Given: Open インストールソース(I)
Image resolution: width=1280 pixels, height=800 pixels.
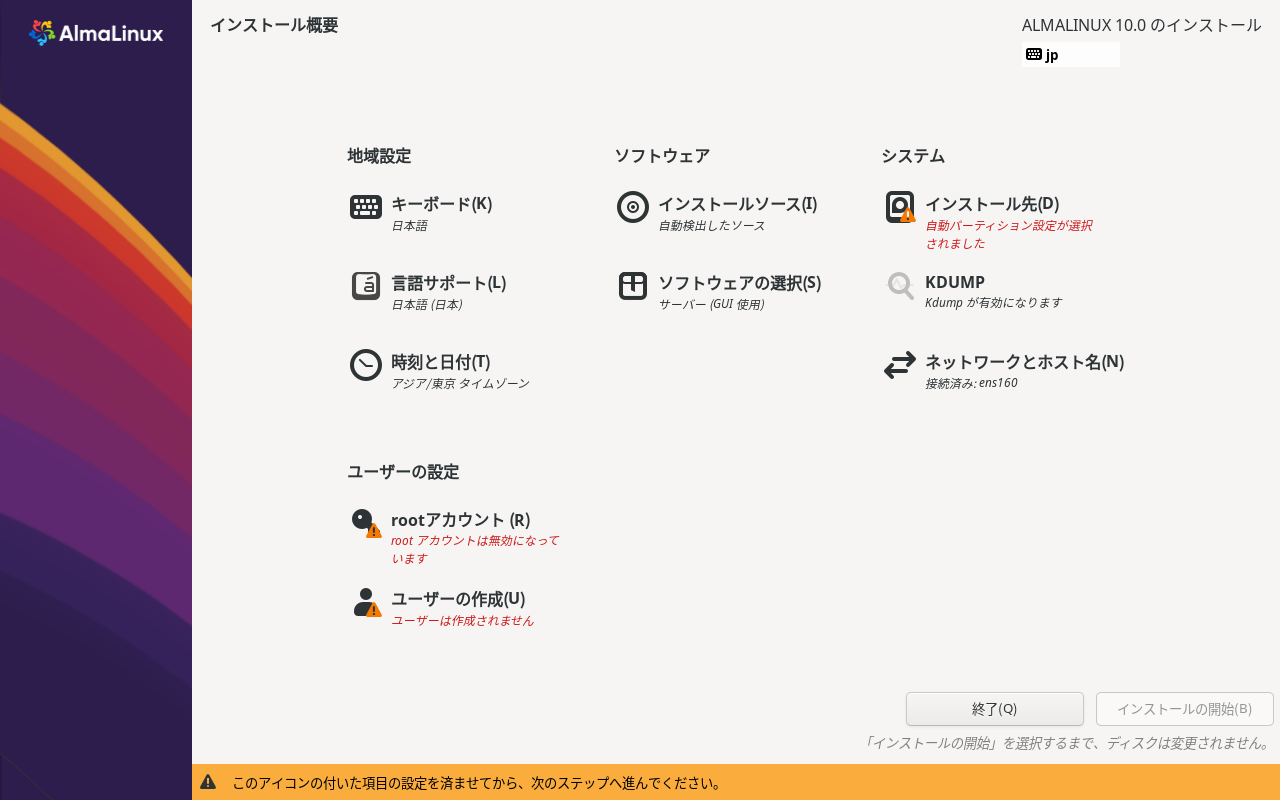Looking at the screenshot, I should [x=738, y=204].
